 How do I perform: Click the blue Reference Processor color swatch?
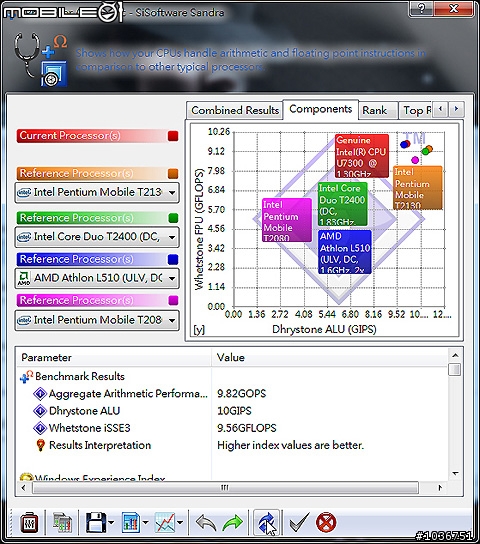pyautogui.click(x=173, y=259)
